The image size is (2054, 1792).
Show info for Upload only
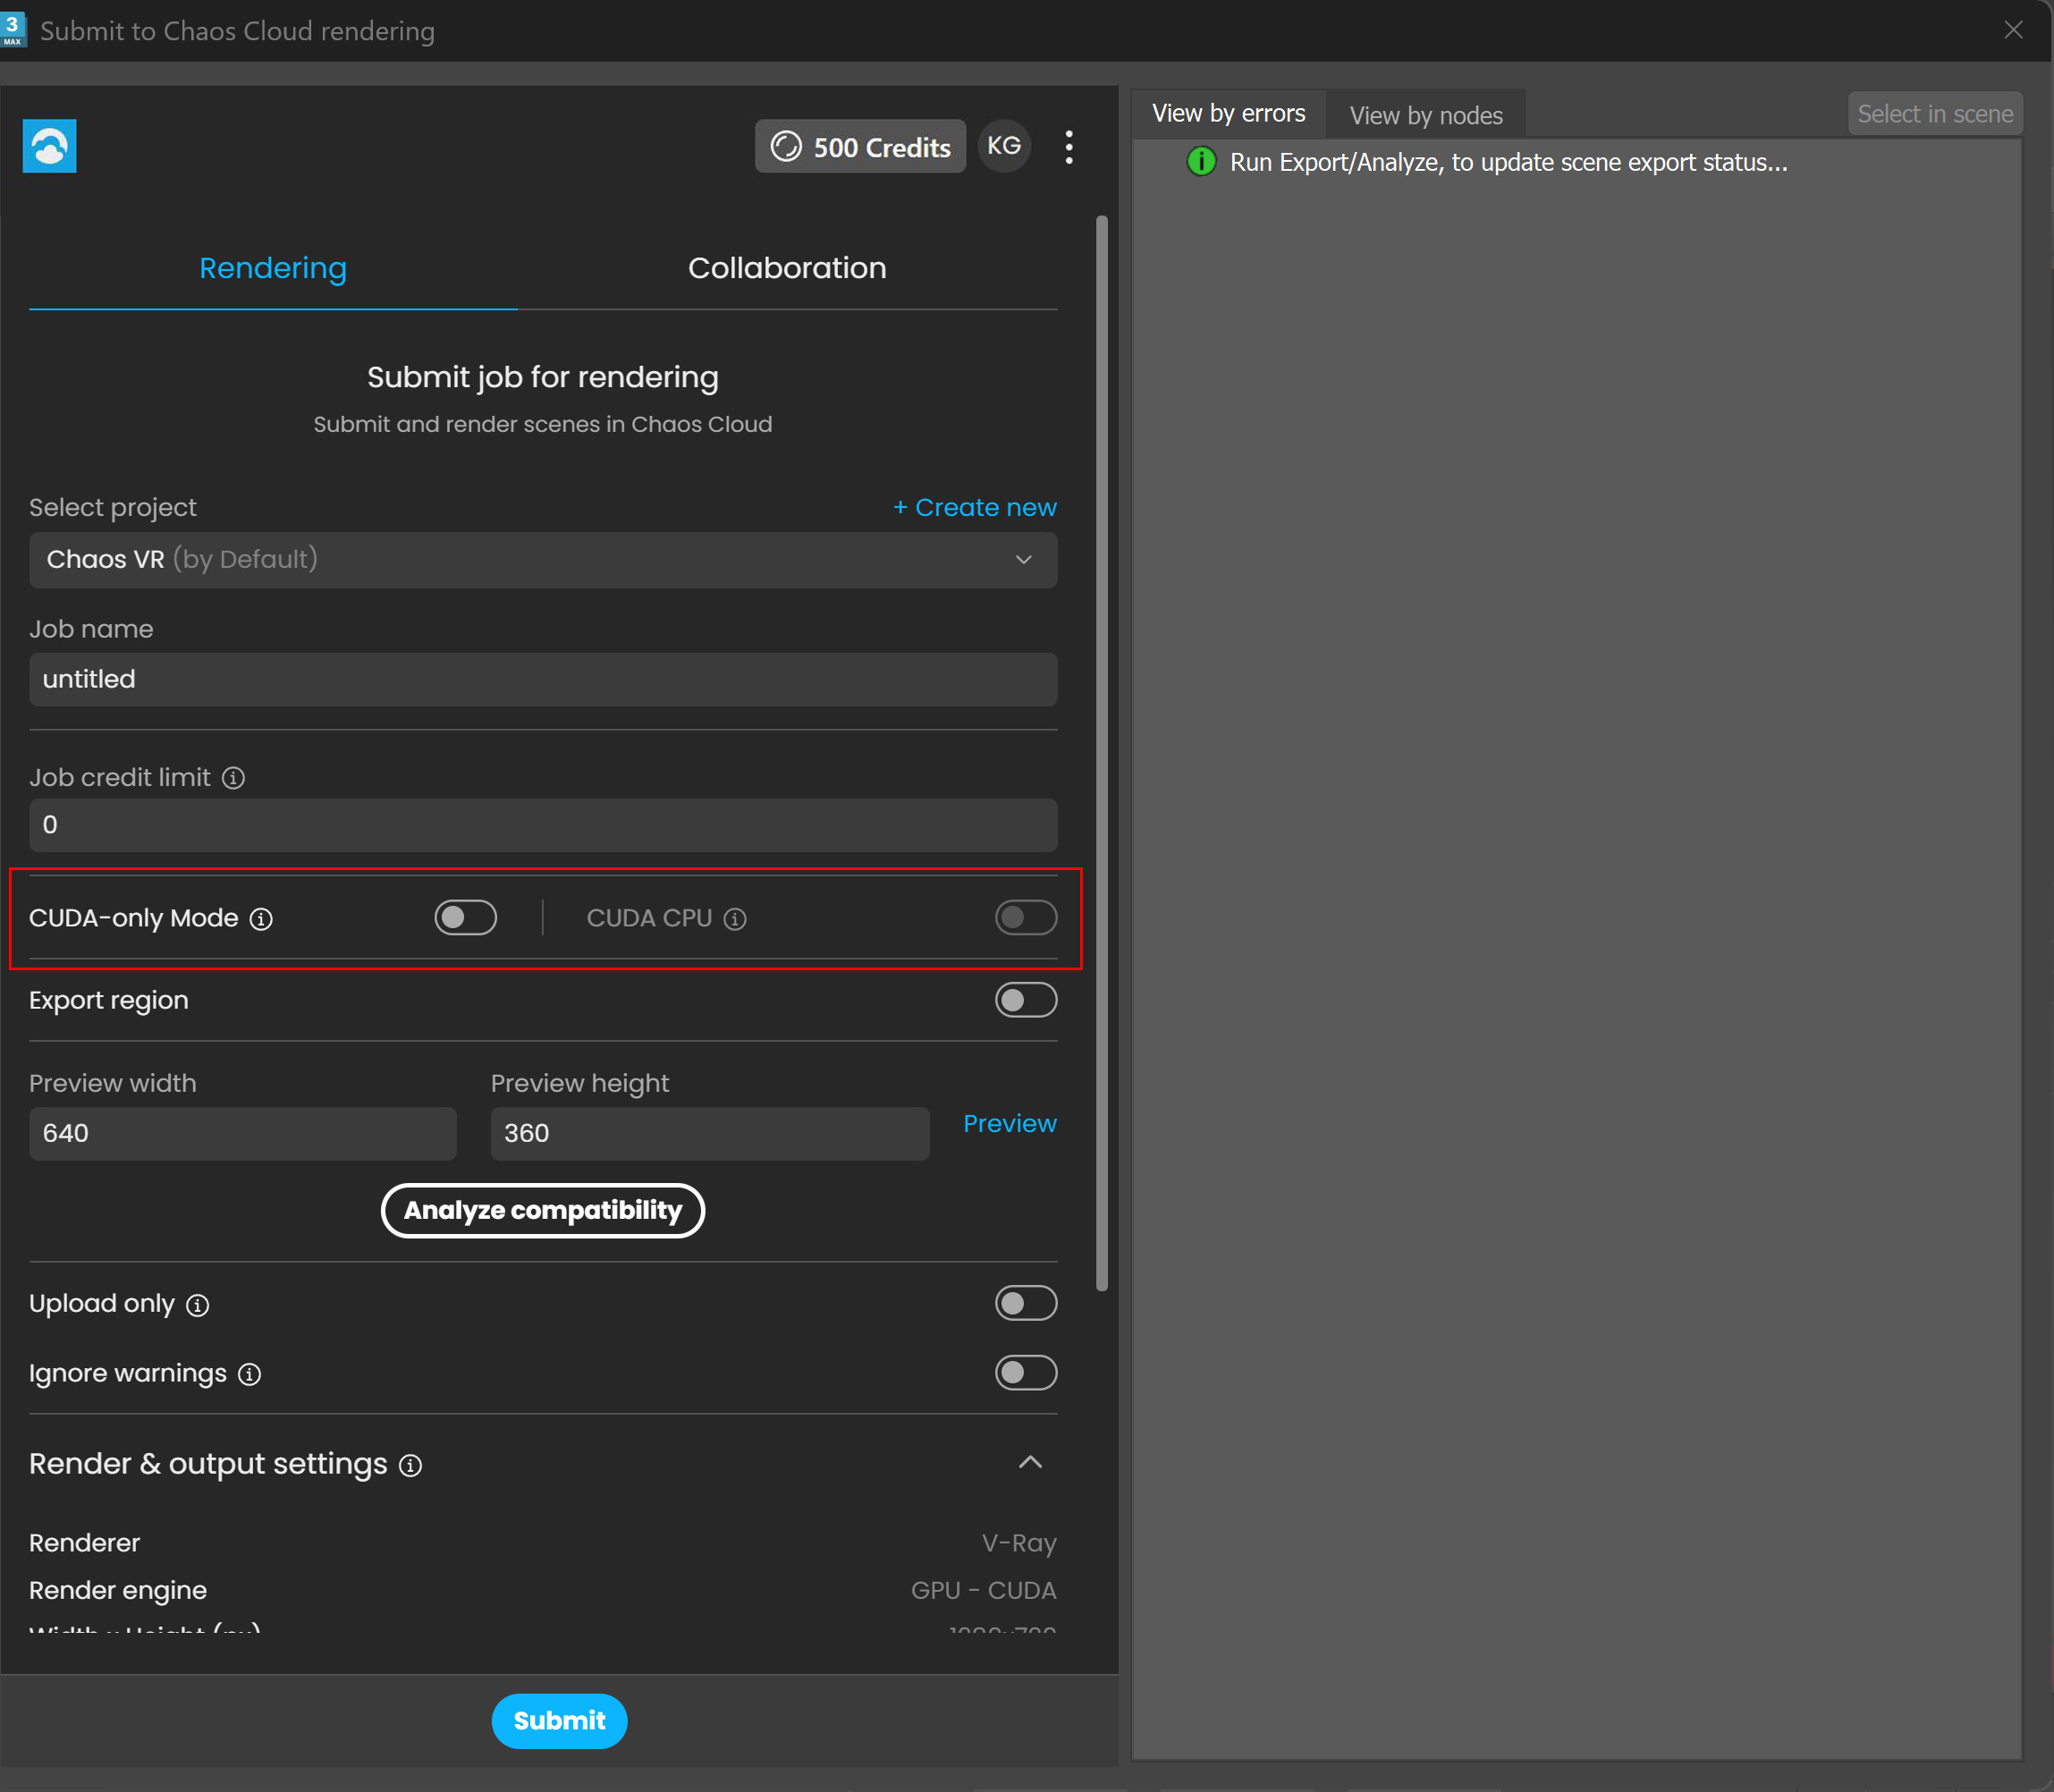tap(198, 1305)
